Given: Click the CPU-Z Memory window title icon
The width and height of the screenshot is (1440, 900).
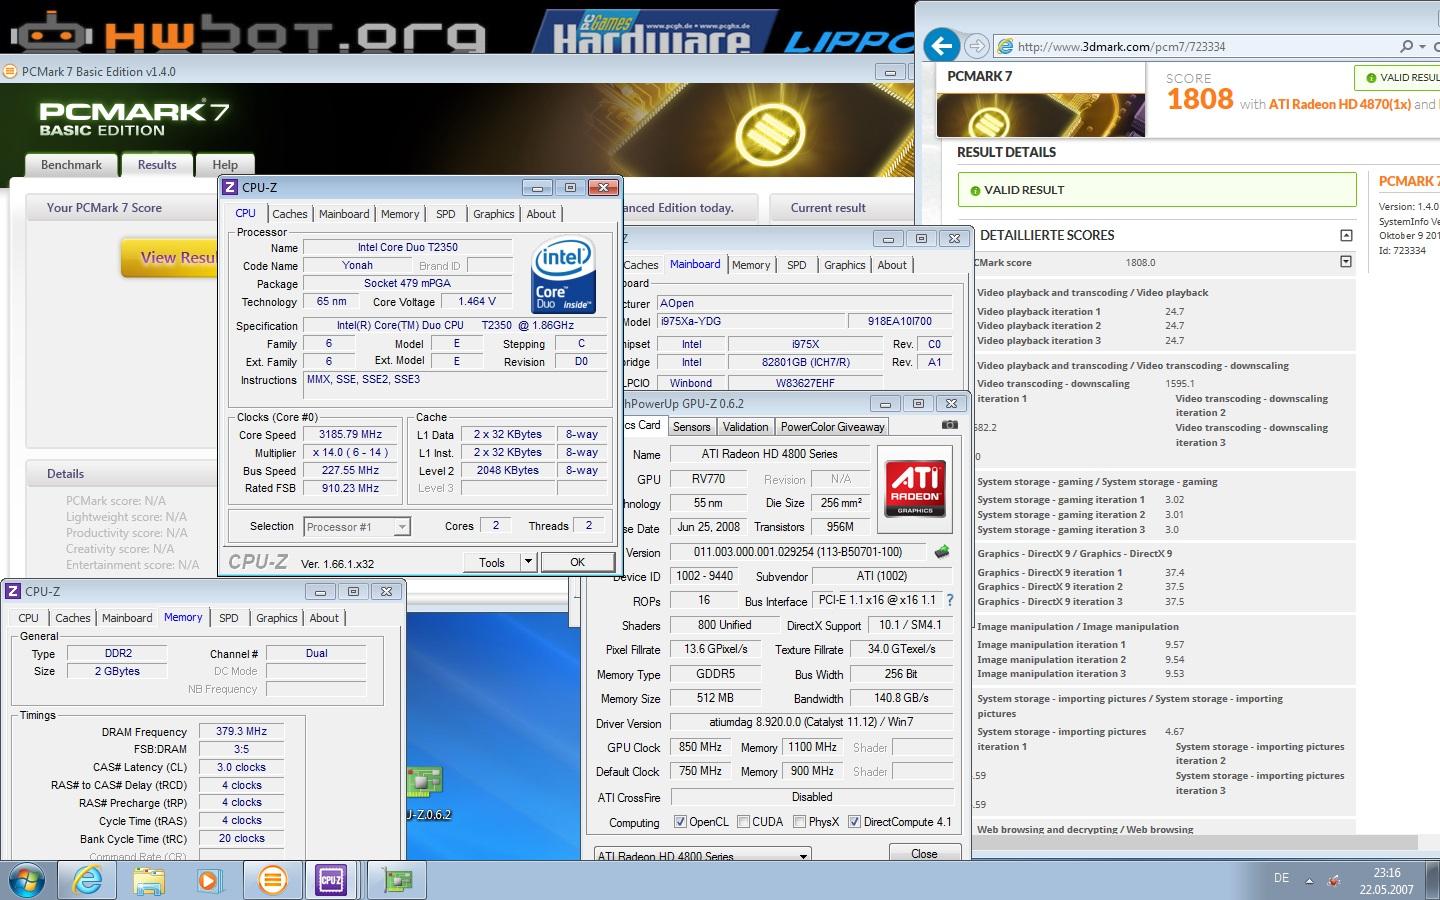Looking at the screenshot, I should 14,591.
